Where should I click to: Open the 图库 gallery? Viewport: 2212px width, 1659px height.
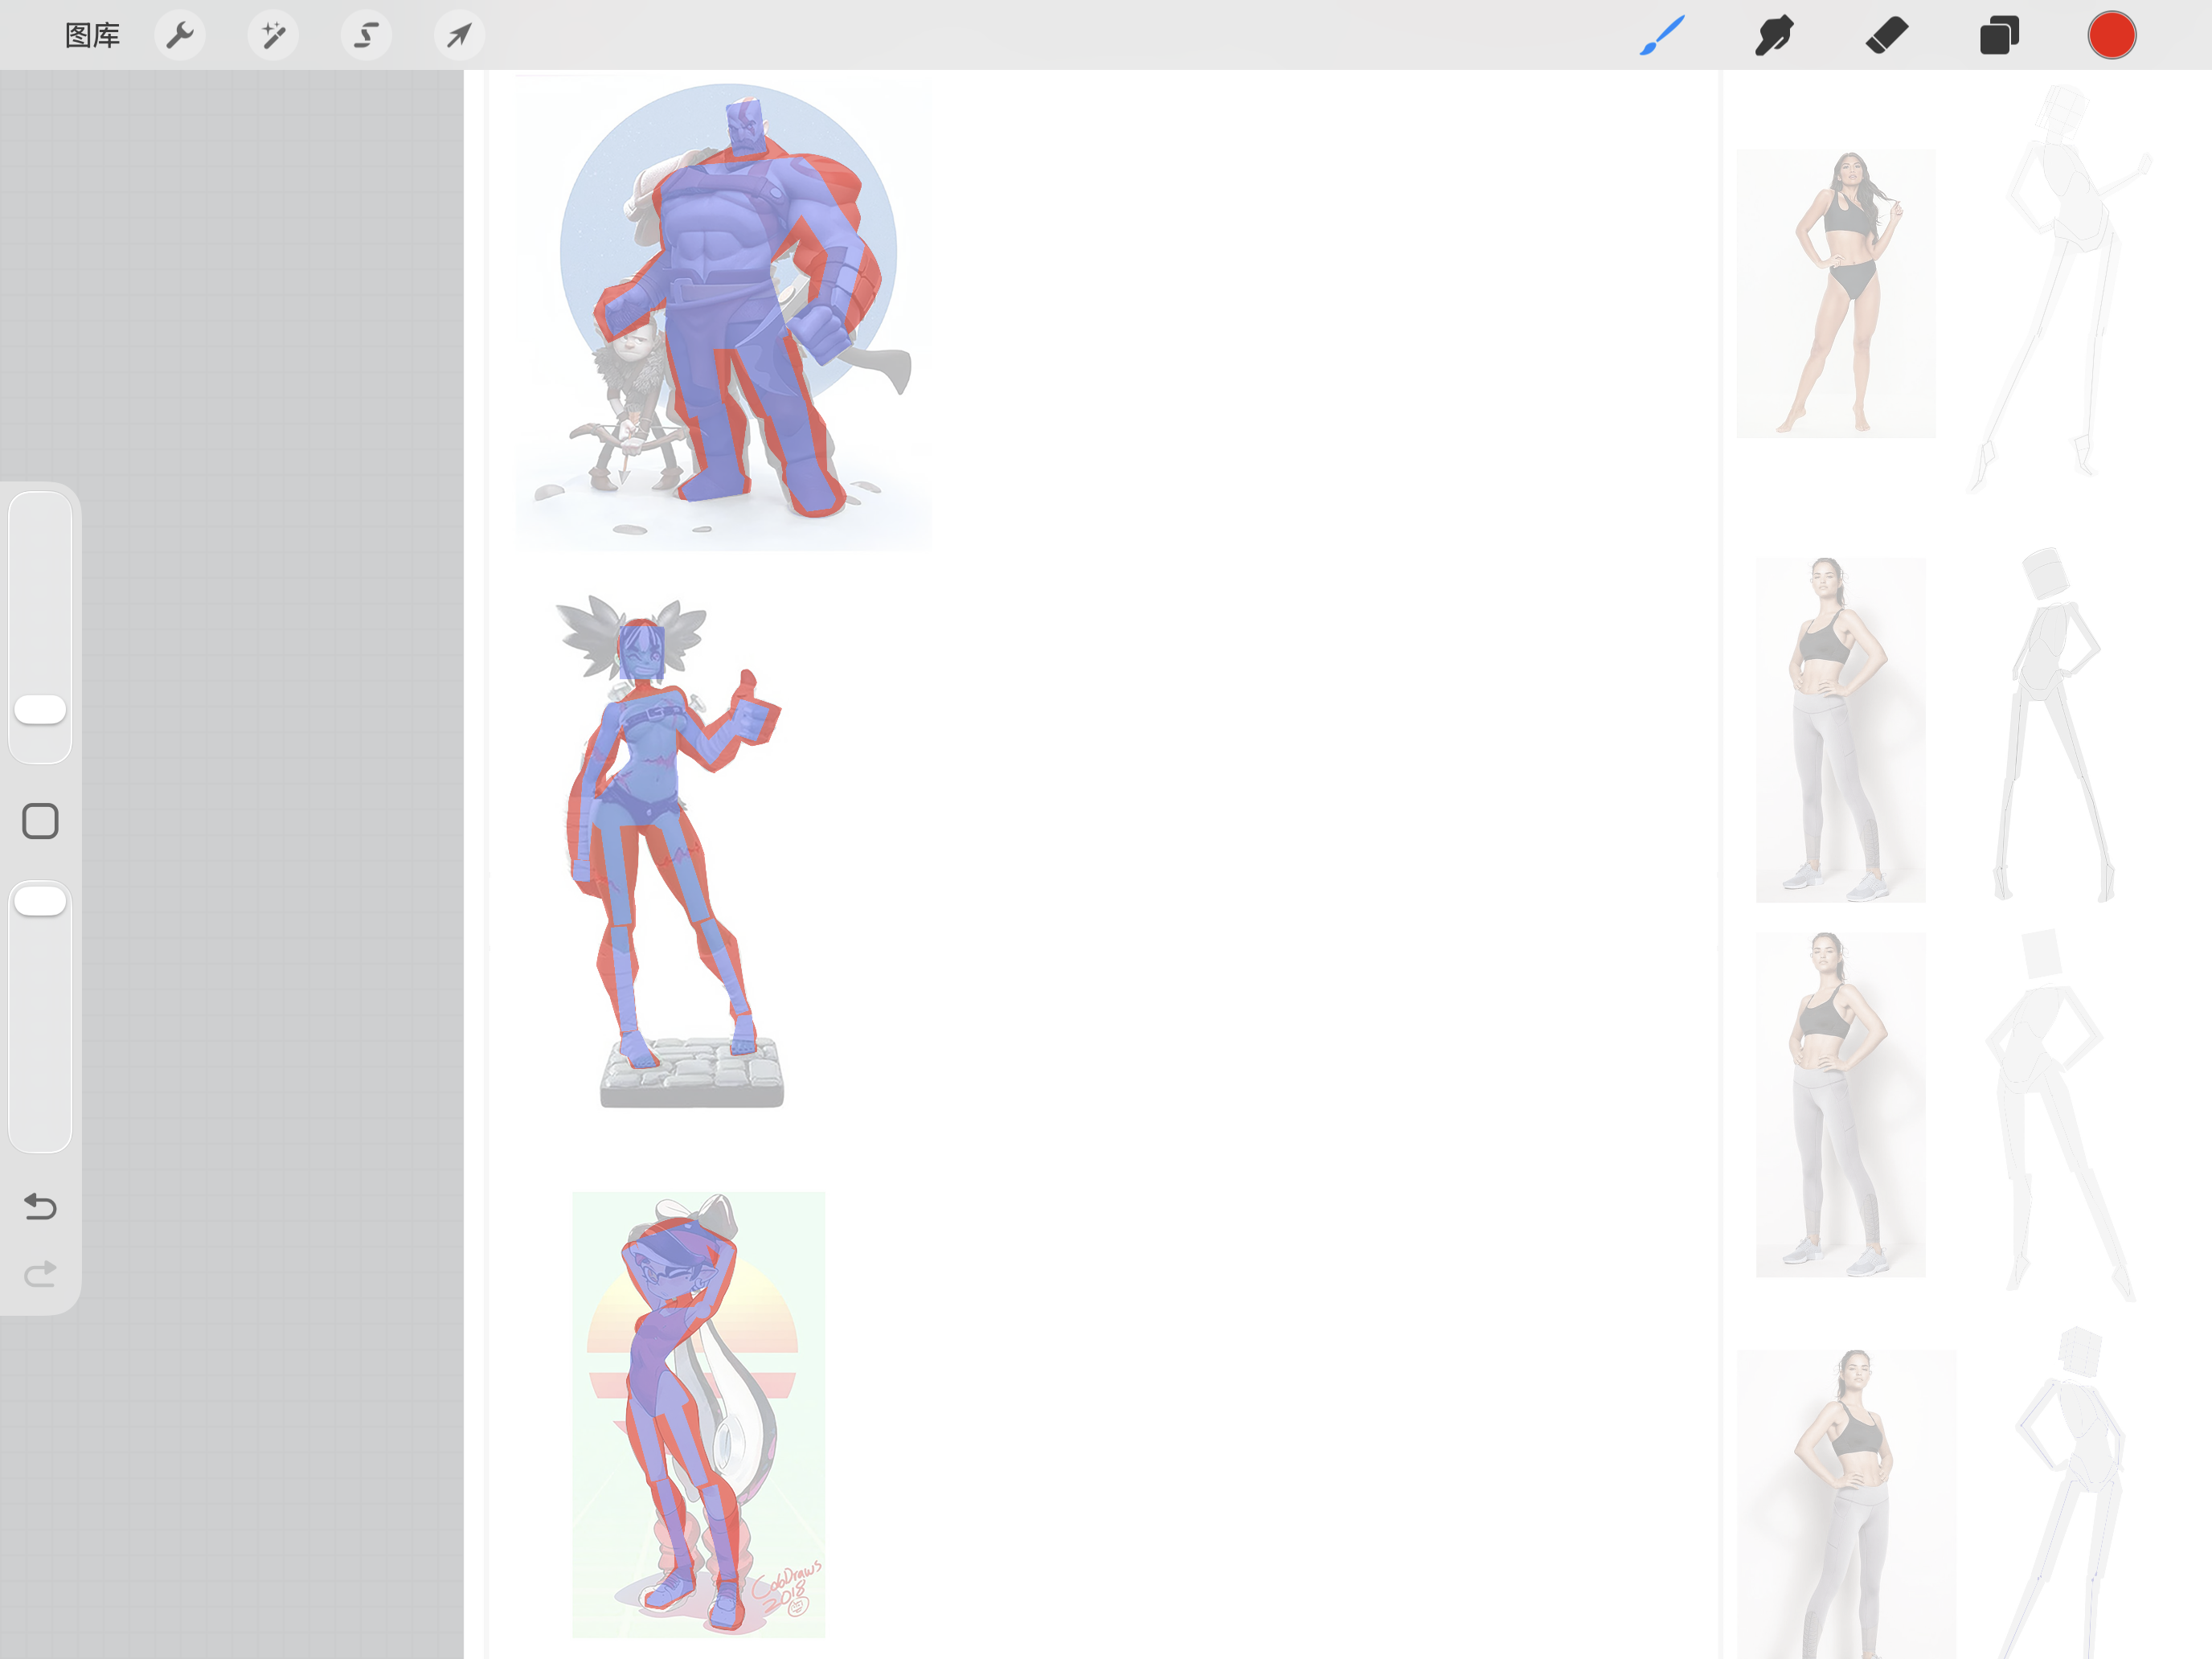[92, 36]
